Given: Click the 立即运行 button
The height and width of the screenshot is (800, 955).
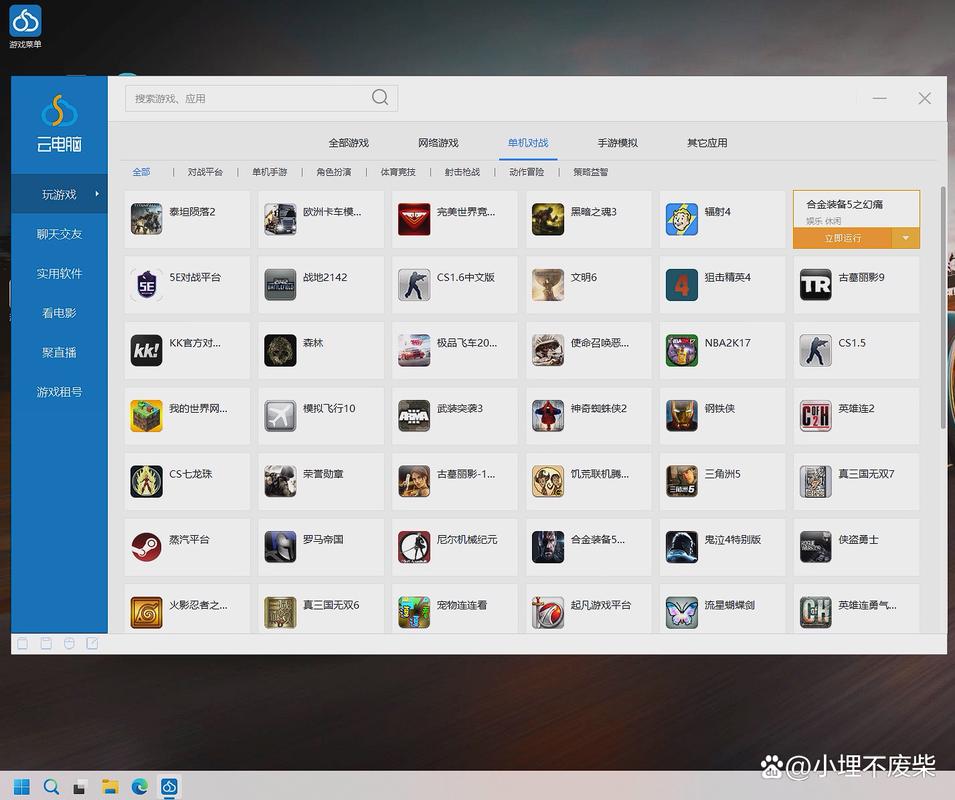Looking at the screenshot, I should 842,238.
